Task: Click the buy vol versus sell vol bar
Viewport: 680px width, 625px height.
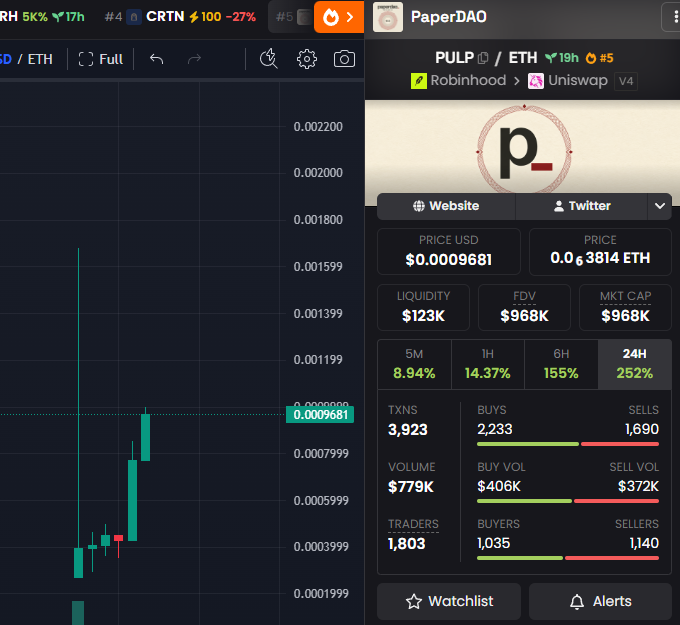Action: 568,501
